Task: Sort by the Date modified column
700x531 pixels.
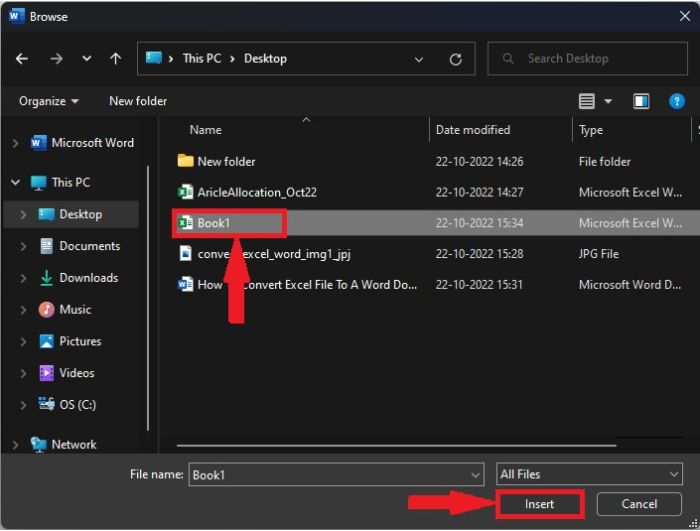Action: click(x=473, y=130)
